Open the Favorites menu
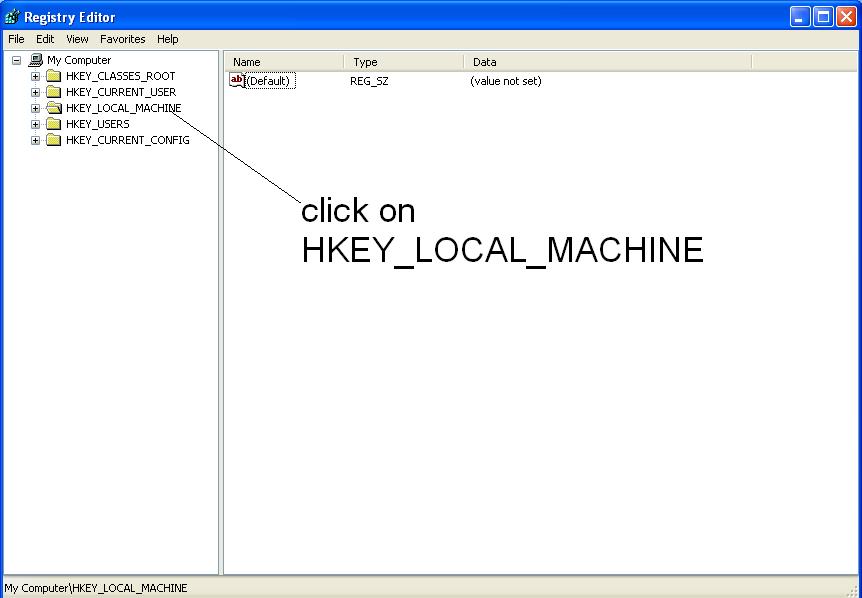This screenshot has height=598, width=862. [x=123, y=39]
